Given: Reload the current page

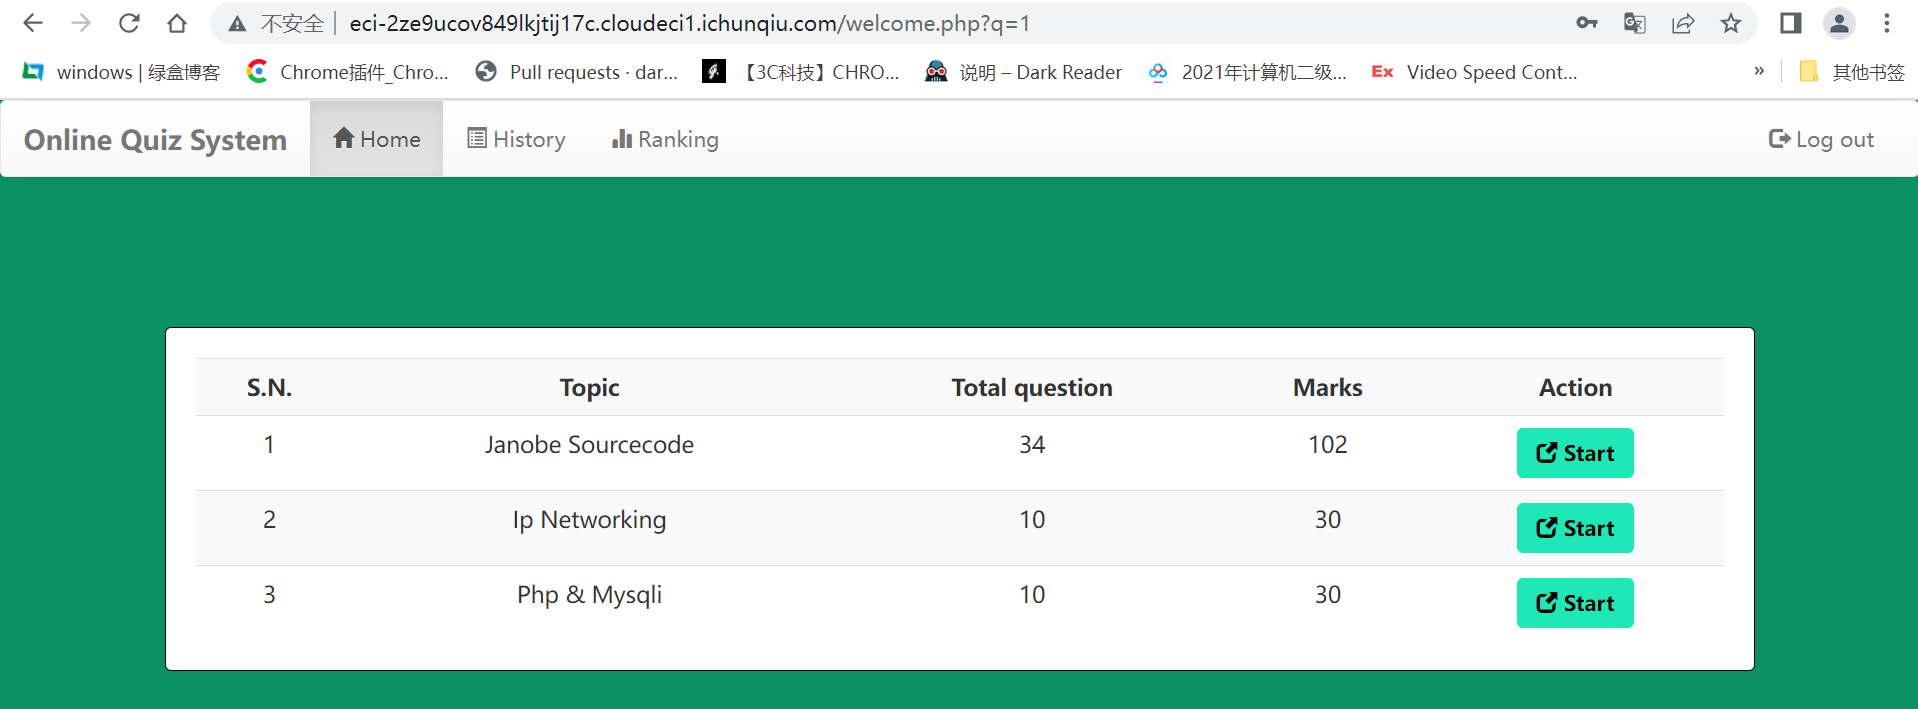Looking at the screenshot, I should pyautogui.click(x=129, y=23).
